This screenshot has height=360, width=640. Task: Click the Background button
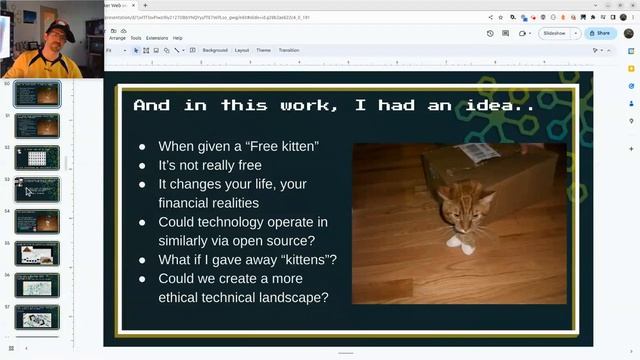(x=215, y=50)
